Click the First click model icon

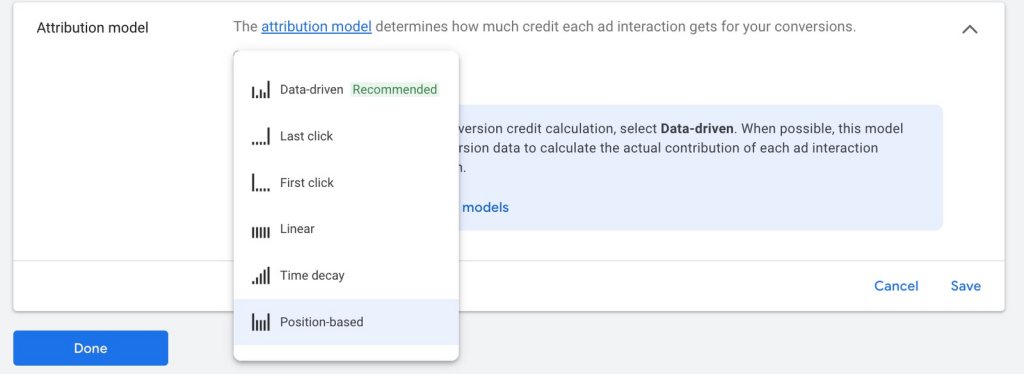261,183
